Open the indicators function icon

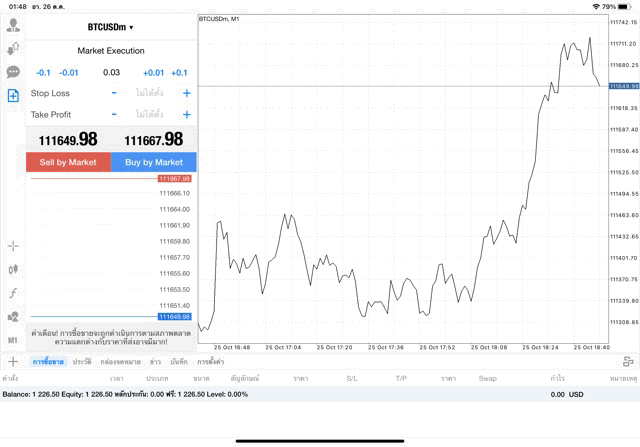click(13, 292)
